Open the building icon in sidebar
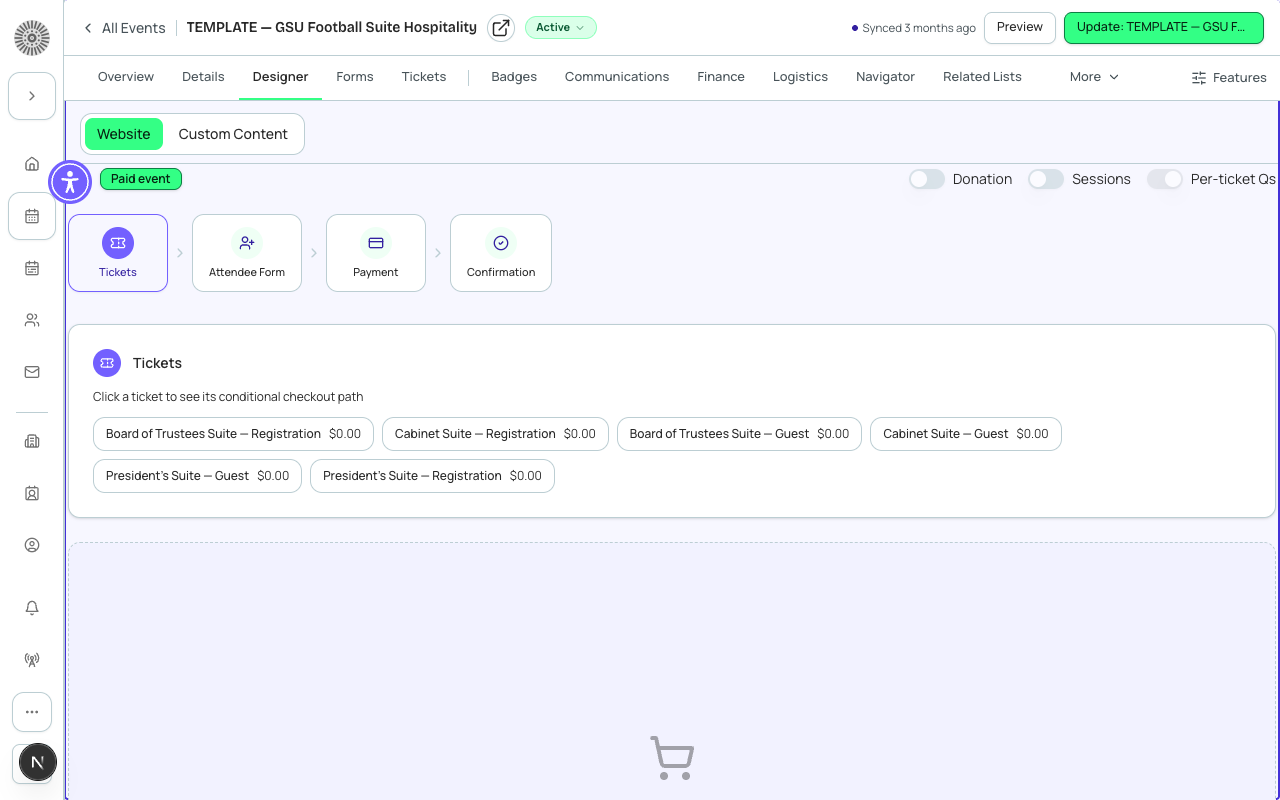Image resolution: width=1280 pixels, height=800 pixels. [x=32, y=441]
